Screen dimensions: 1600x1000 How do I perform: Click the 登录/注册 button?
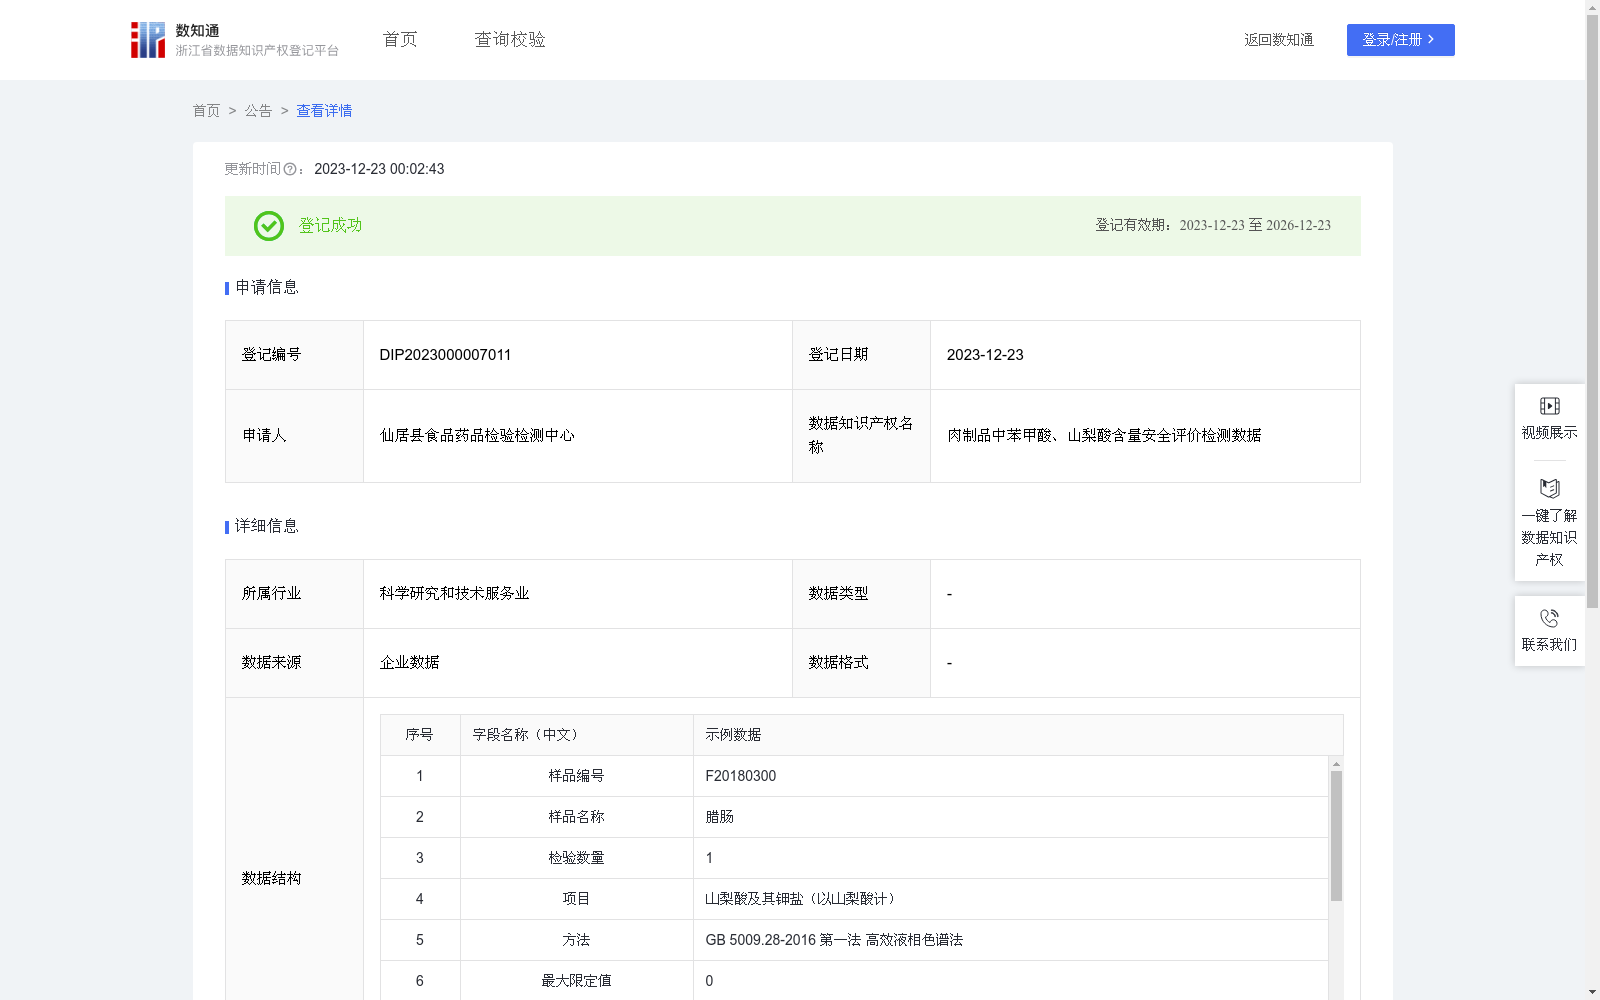(1400, 40)
